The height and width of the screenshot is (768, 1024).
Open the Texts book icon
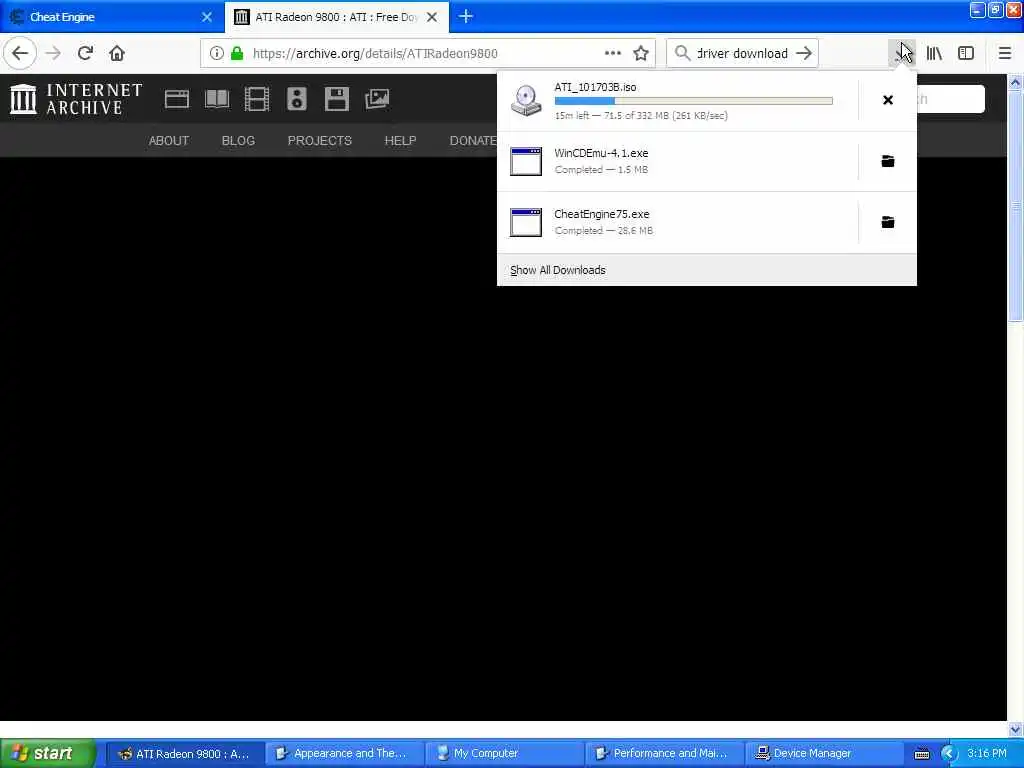[x=217, y=99]
